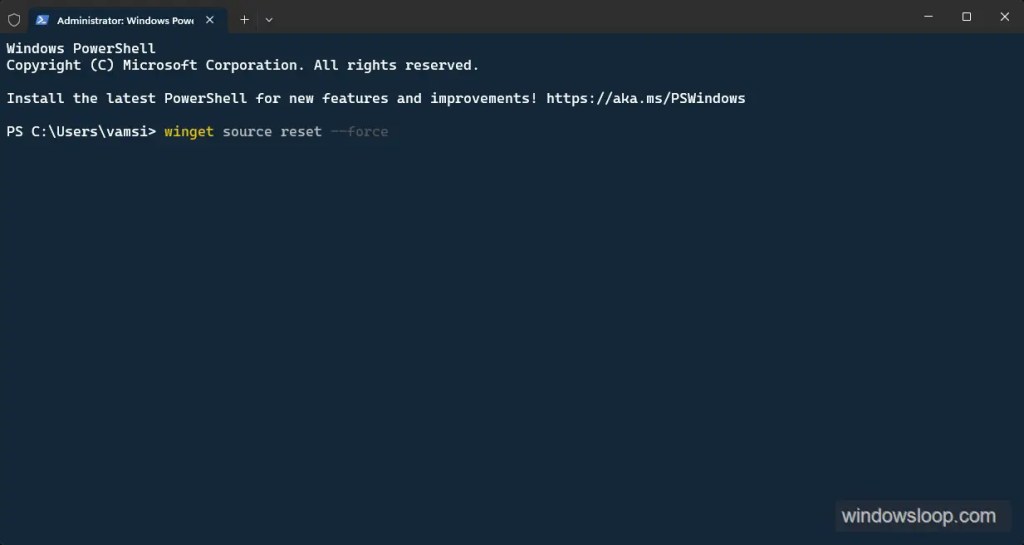1024x545 pixels.
Task: Click the PowerShell icon on the tab
Action: (x=42, y=20)
